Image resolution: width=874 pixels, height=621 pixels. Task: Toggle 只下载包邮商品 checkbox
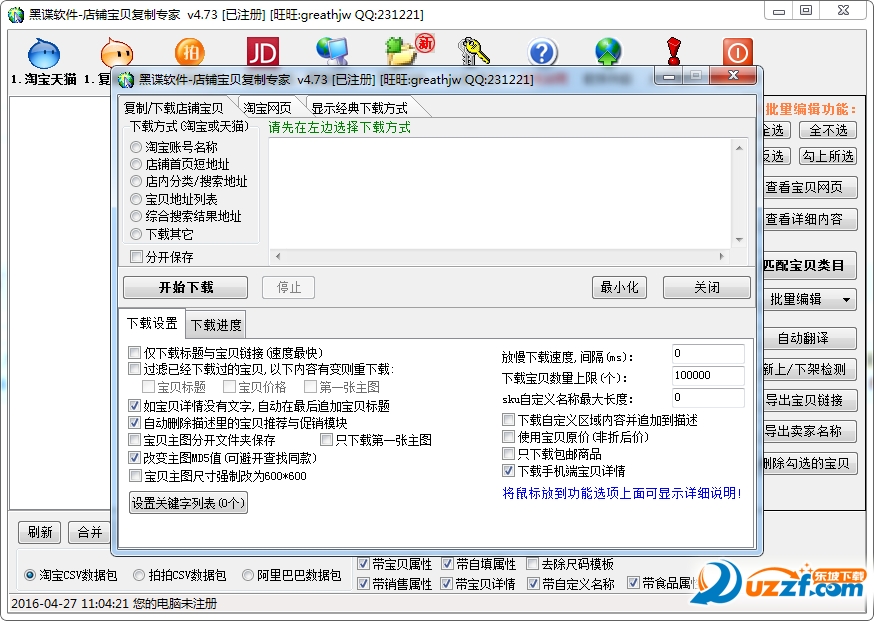(x=509, y=454)
